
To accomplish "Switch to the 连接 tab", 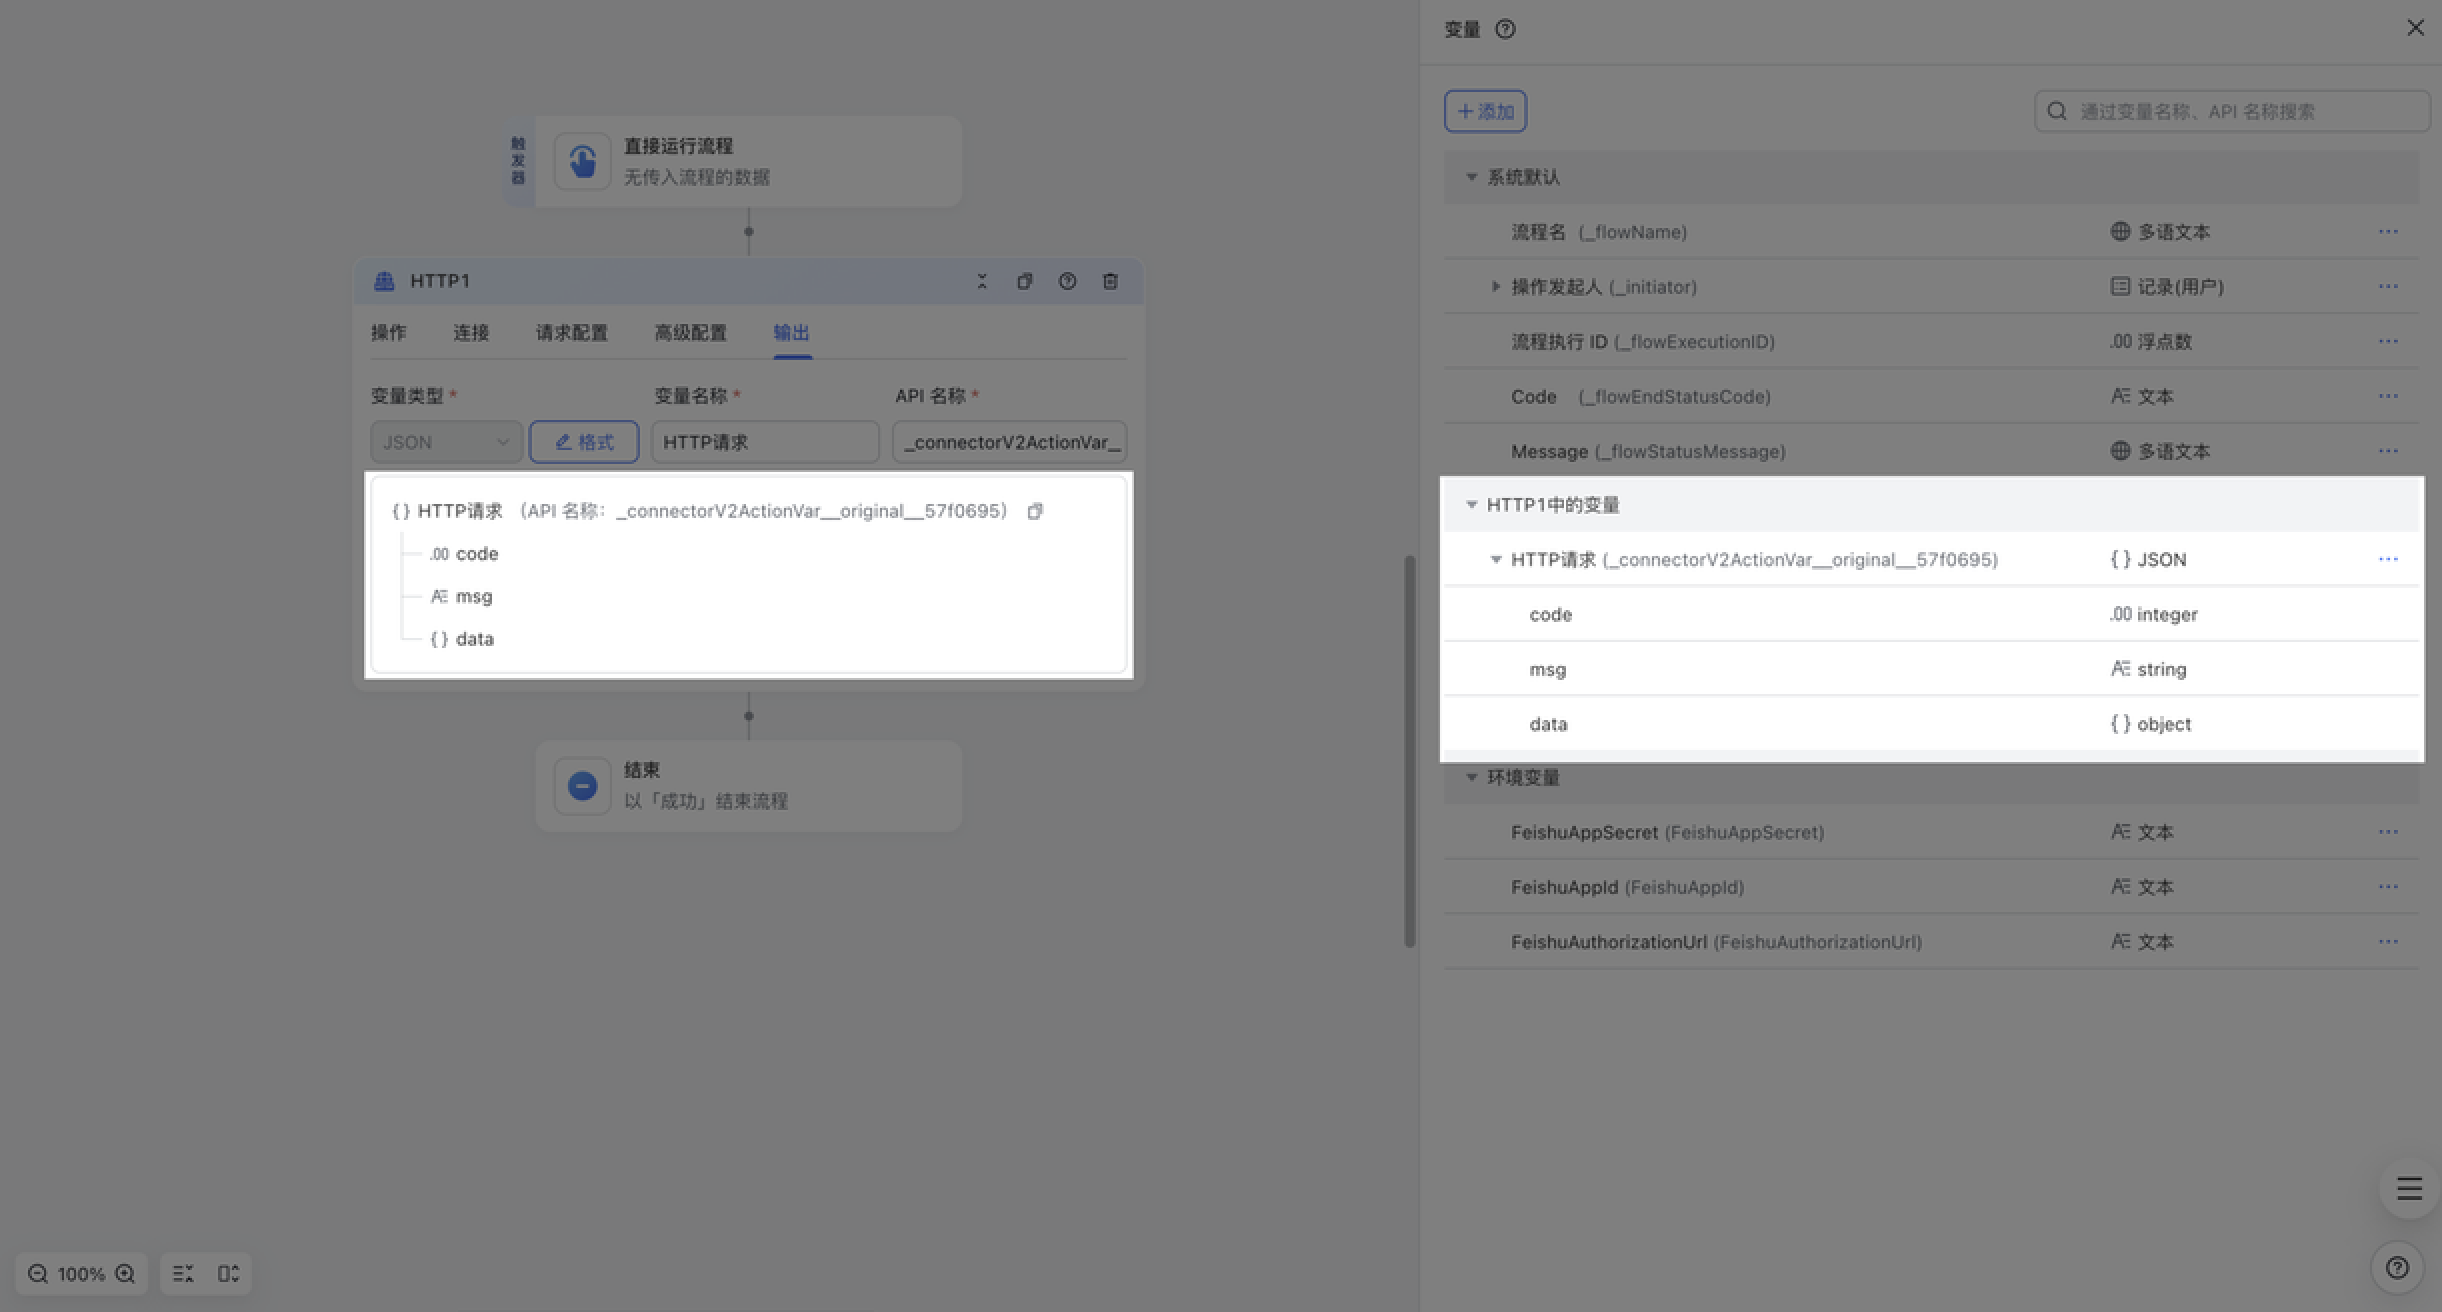I will (471, 333).
